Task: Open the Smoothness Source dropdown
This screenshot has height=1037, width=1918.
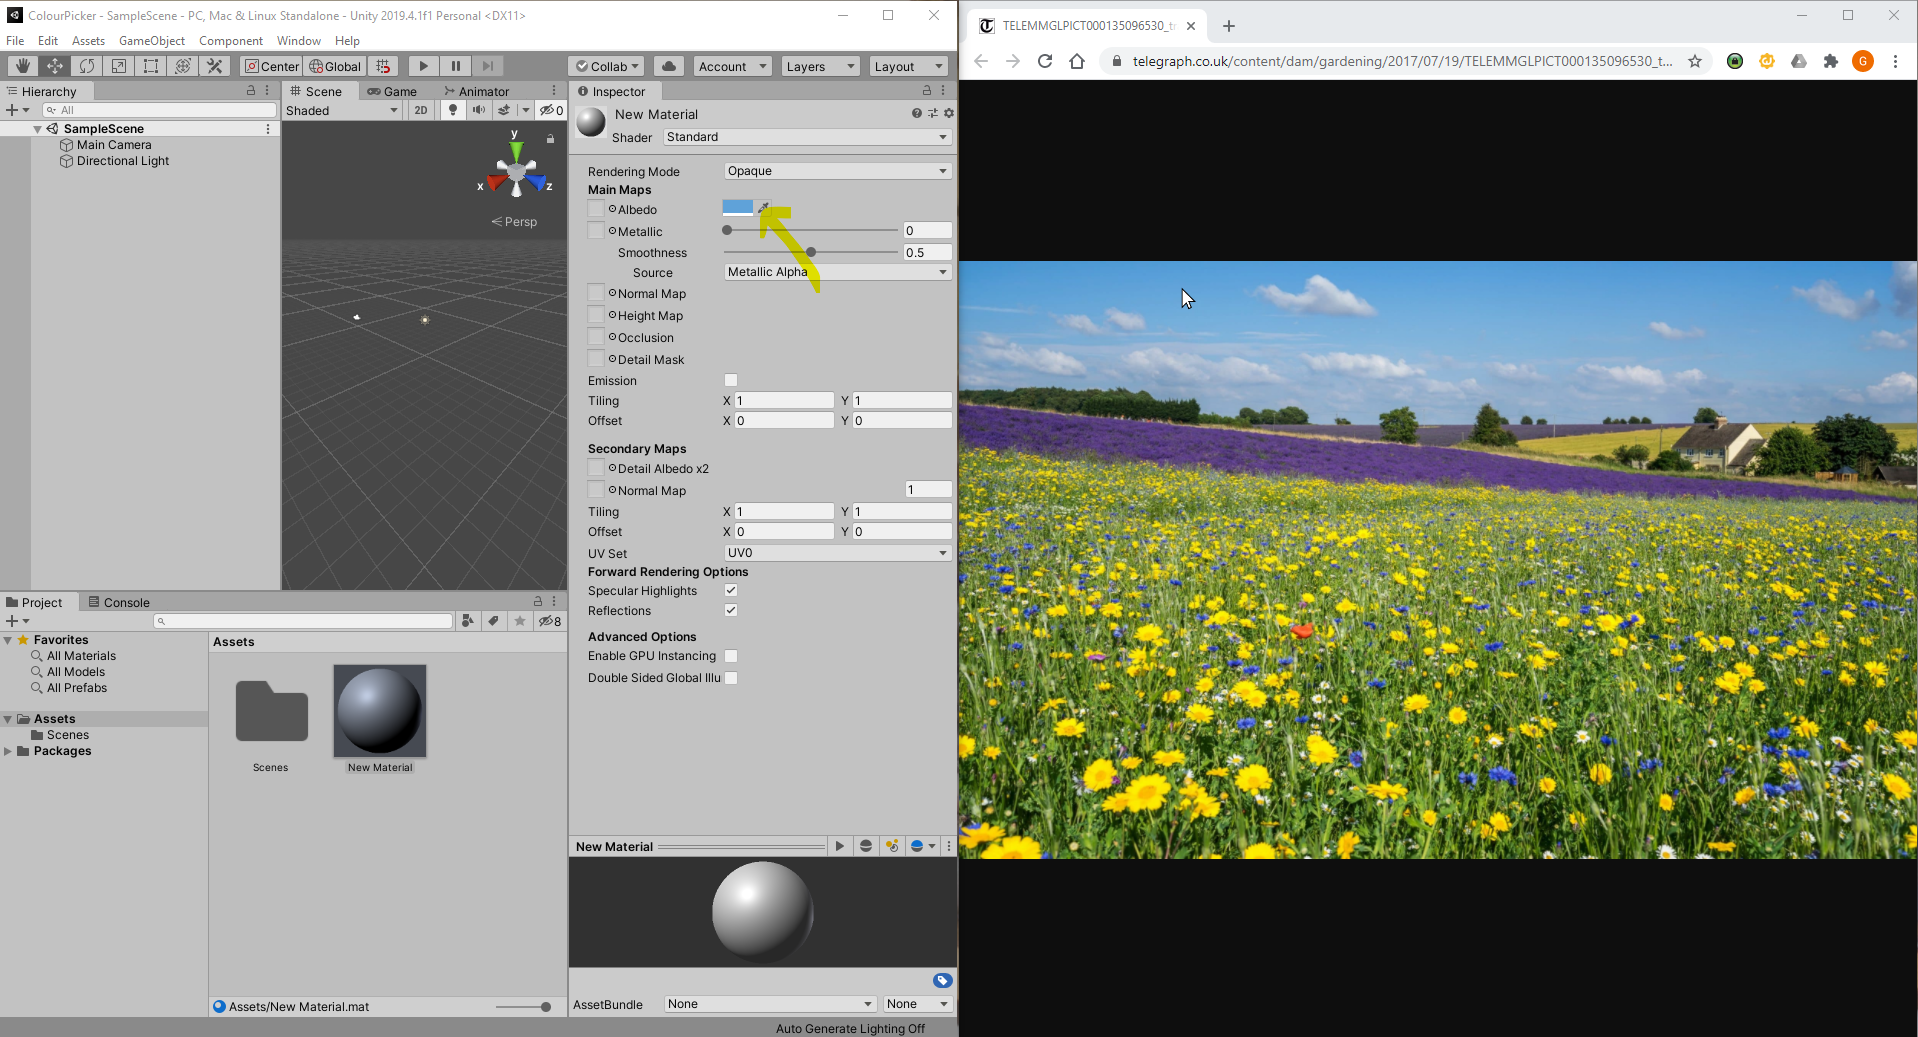Action: [836, 271]
